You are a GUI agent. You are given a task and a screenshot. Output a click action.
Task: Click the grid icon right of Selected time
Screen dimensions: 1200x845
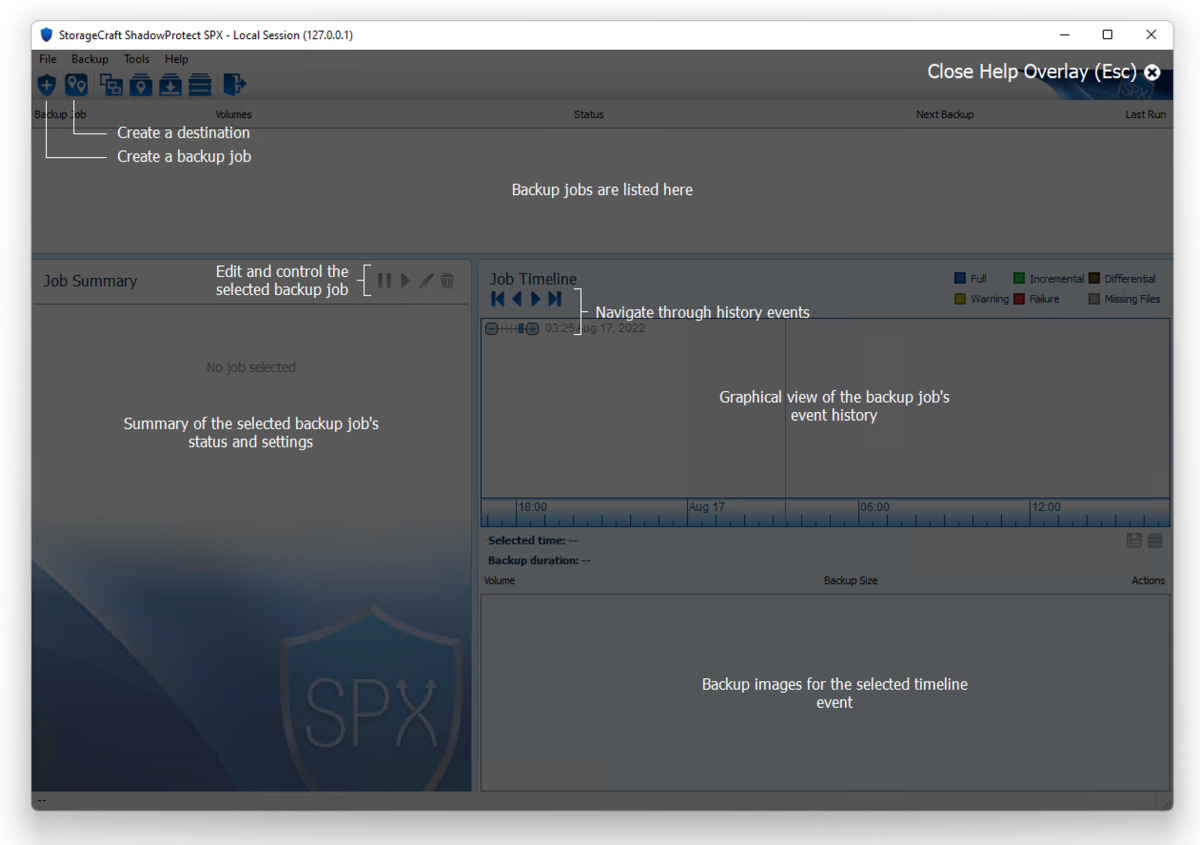tap(1134, 541)
